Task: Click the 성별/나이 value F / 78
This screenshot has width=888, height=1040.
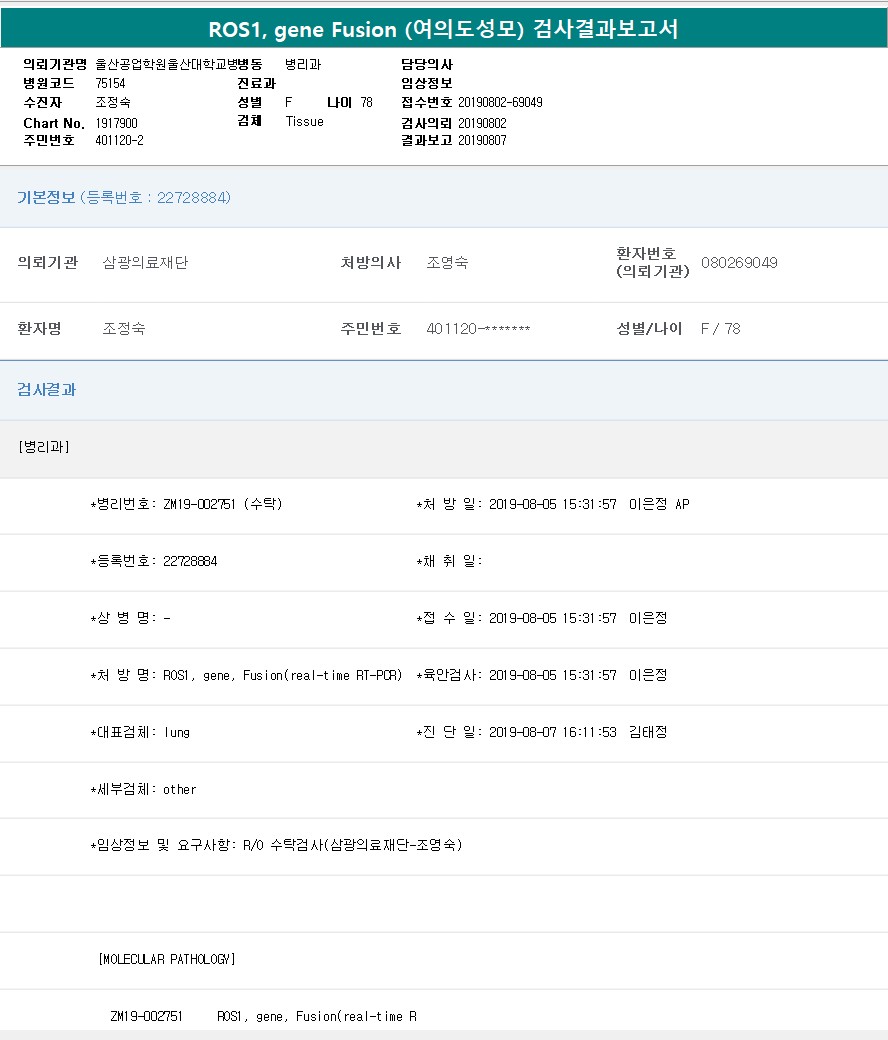Action: (720, 329)
